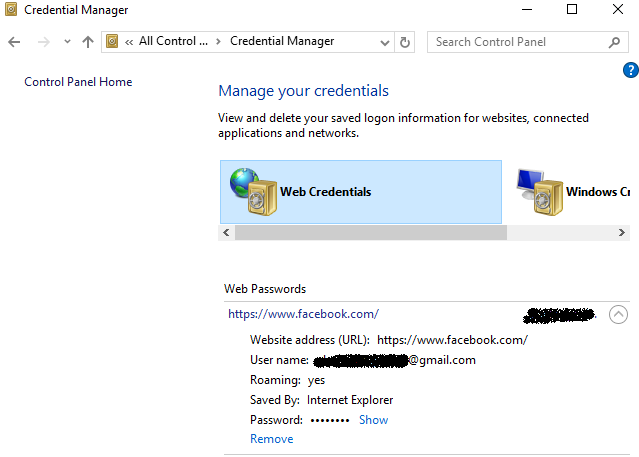Click the horizontal scrollbar right arrow
The image size is (639, 457).
coord(621,232)
